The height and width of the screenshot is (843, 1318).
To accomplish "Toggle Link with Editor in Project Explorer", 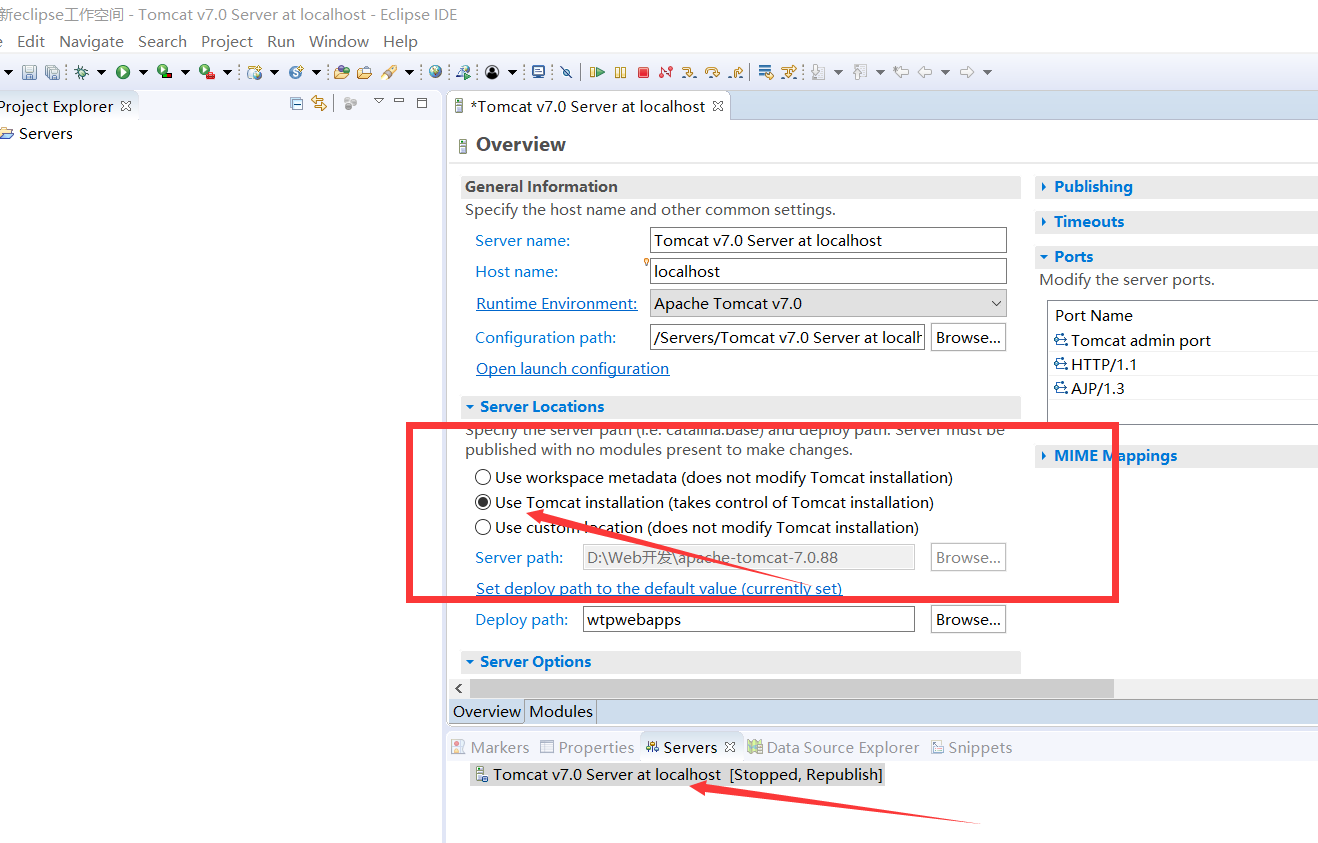I will point(319,103).
